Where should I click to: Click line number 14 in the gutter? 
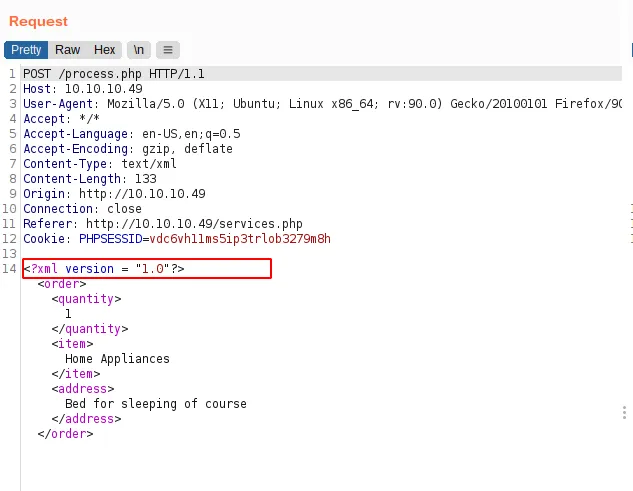(x=10, y=269)
